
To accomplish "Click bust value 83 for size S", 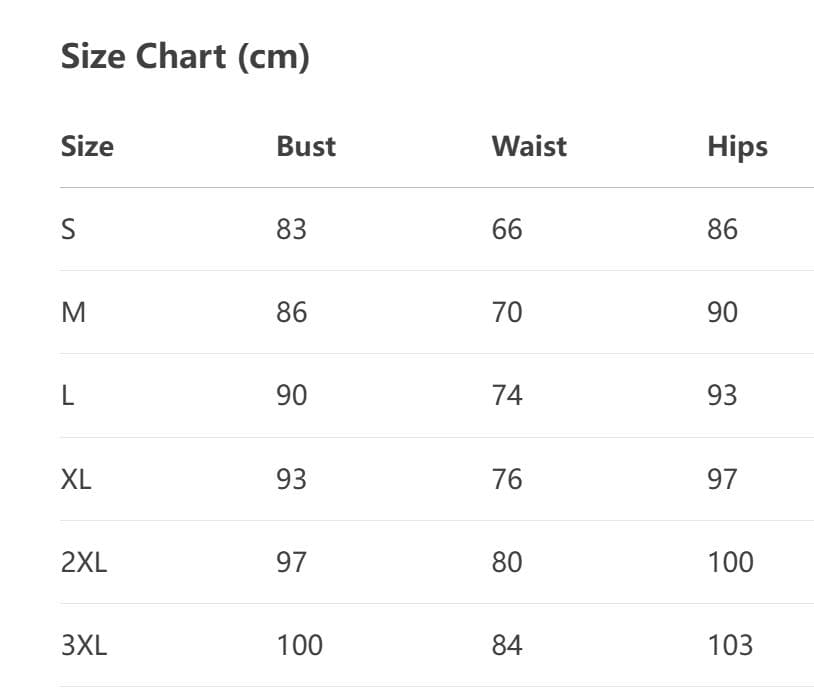I will (x=291, y=230).
